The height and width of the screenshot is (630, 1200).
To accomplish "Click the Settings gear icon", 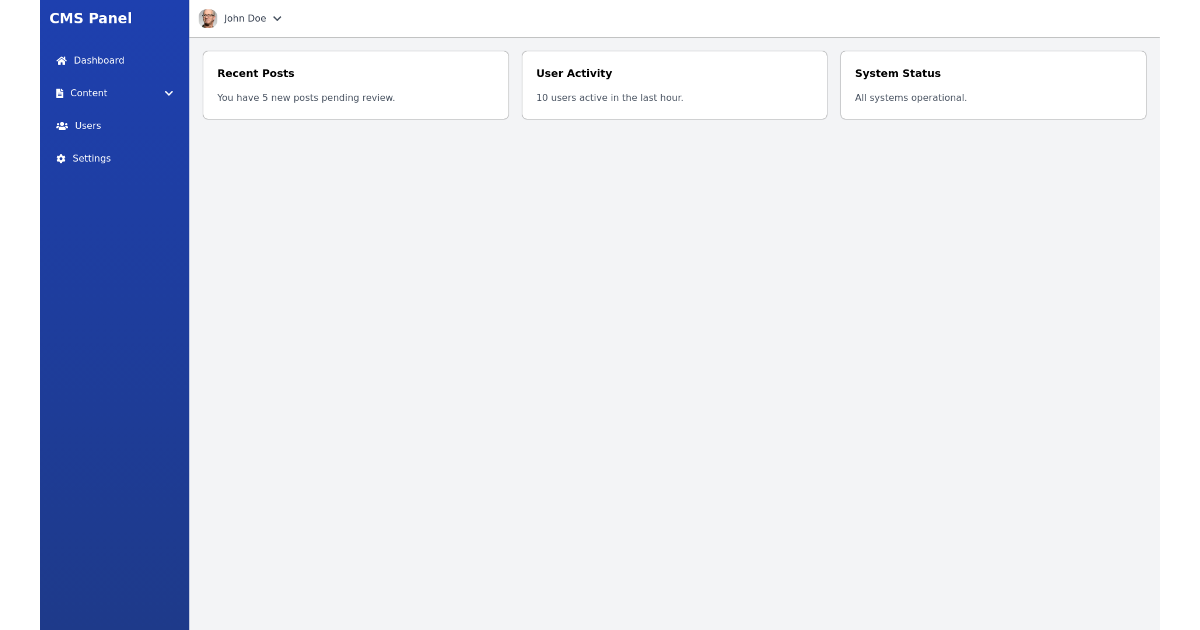I will pyautogui.click(x=61, y=159).
